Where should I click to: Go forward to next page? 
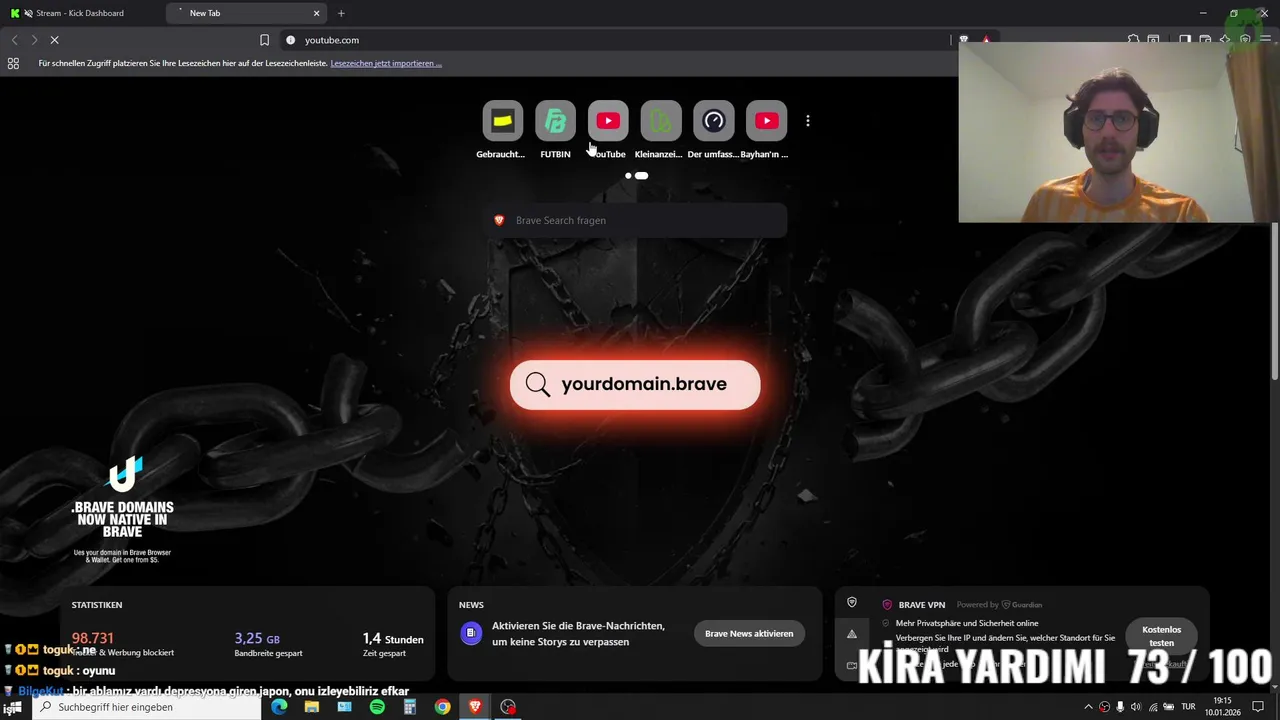tap(34, 40)
